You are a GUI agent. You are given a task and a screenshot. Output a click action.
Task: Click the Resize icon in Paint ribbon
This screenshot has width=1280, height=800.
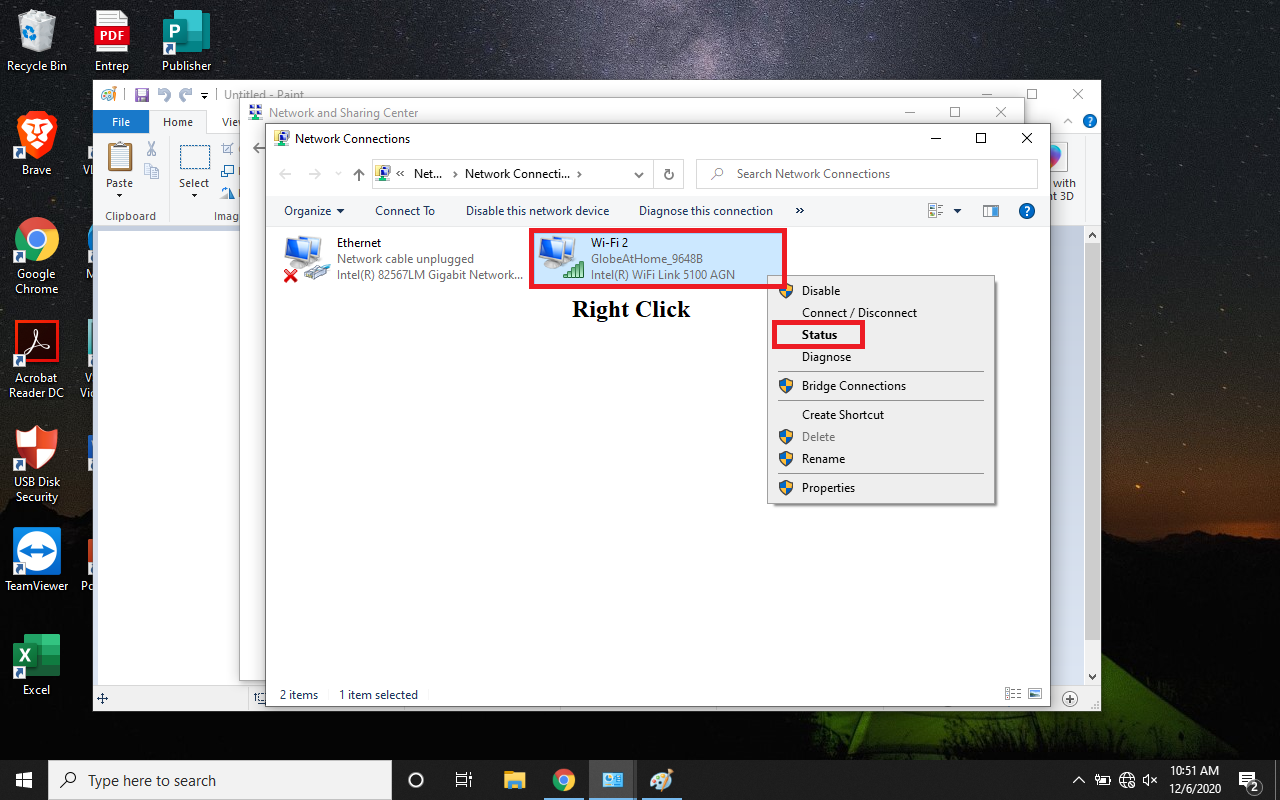pyautogui.click(x=228, y=171)
